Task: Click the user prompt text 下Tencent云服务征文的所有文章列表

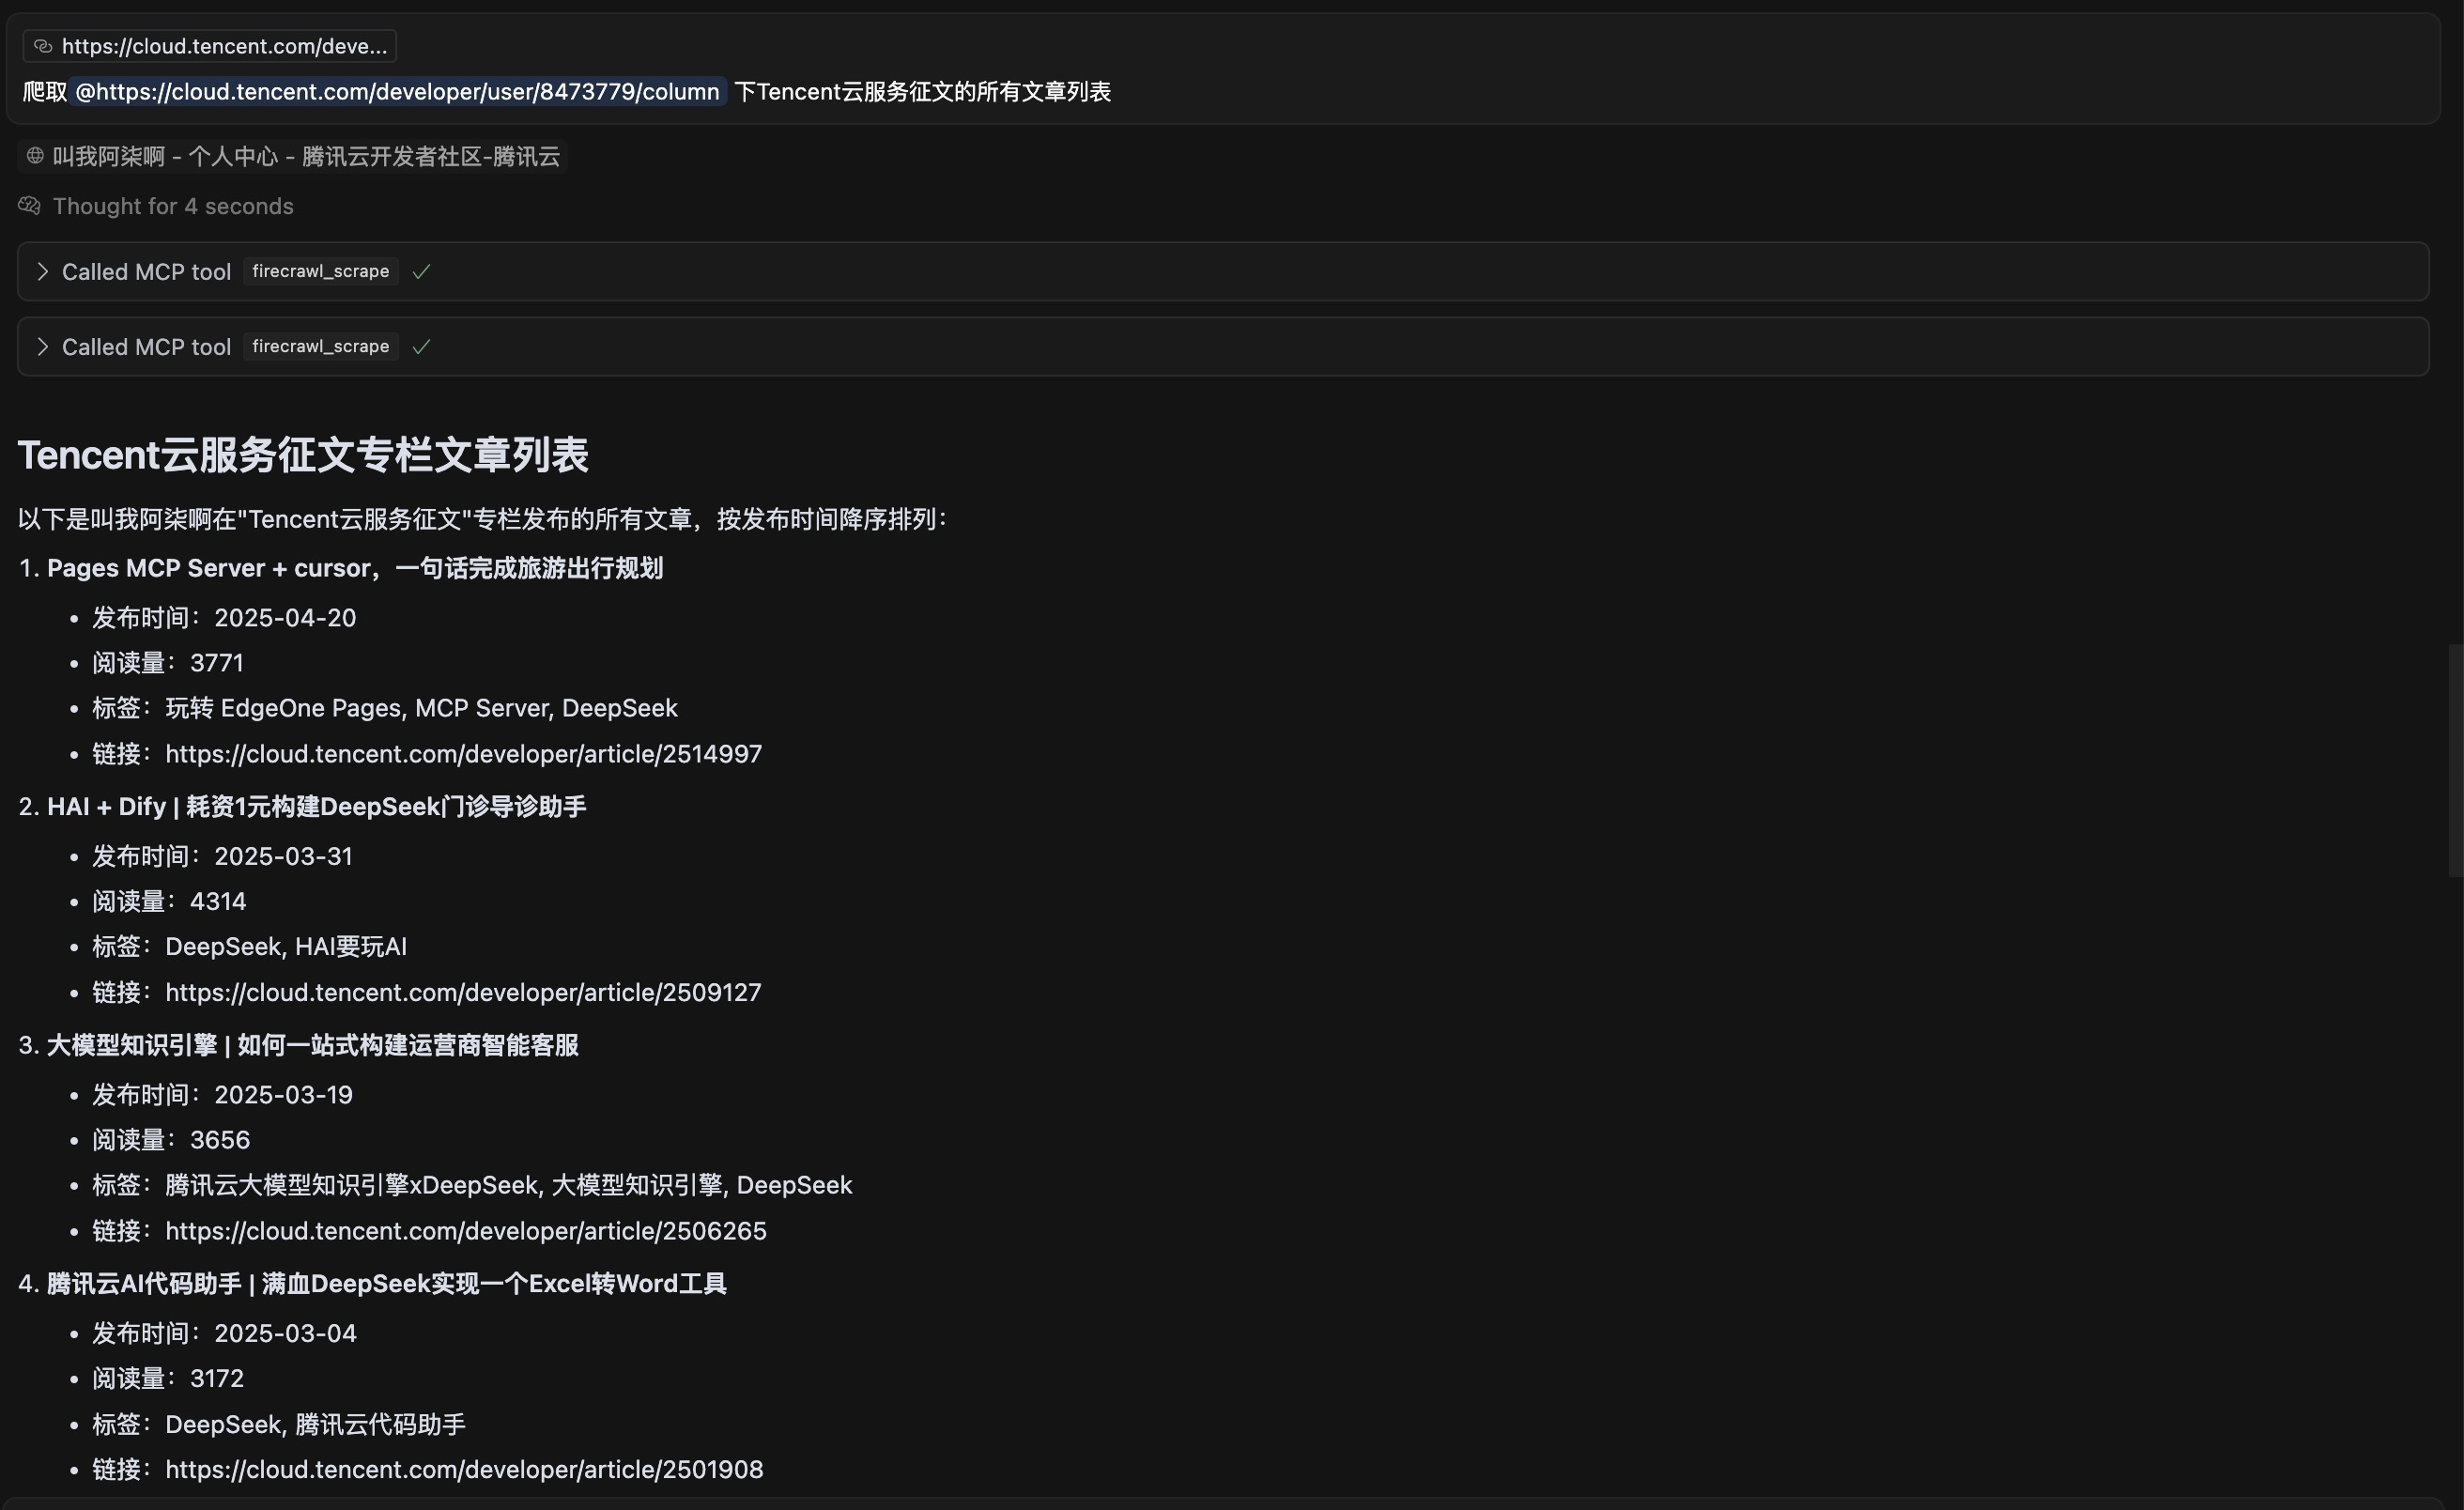Action: (x=923, y=92)
